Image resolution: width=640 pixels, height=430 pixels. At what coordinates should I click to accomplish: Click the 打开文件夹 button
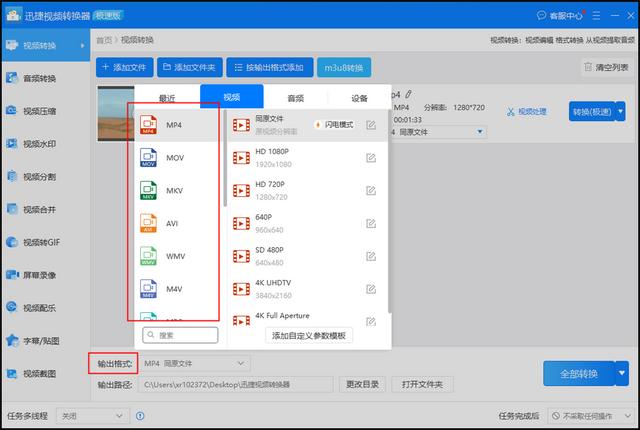(422, 384)
